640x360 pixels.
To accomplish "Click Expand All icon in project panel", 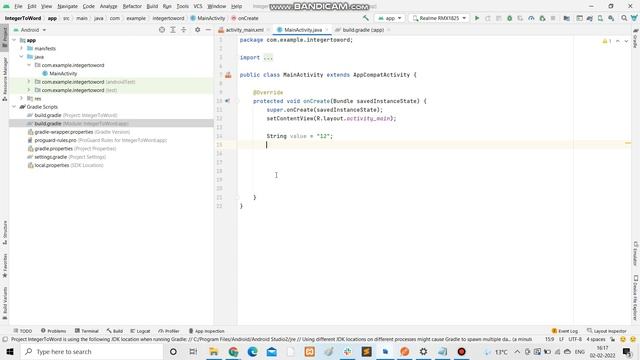I will tap(173, 30).
